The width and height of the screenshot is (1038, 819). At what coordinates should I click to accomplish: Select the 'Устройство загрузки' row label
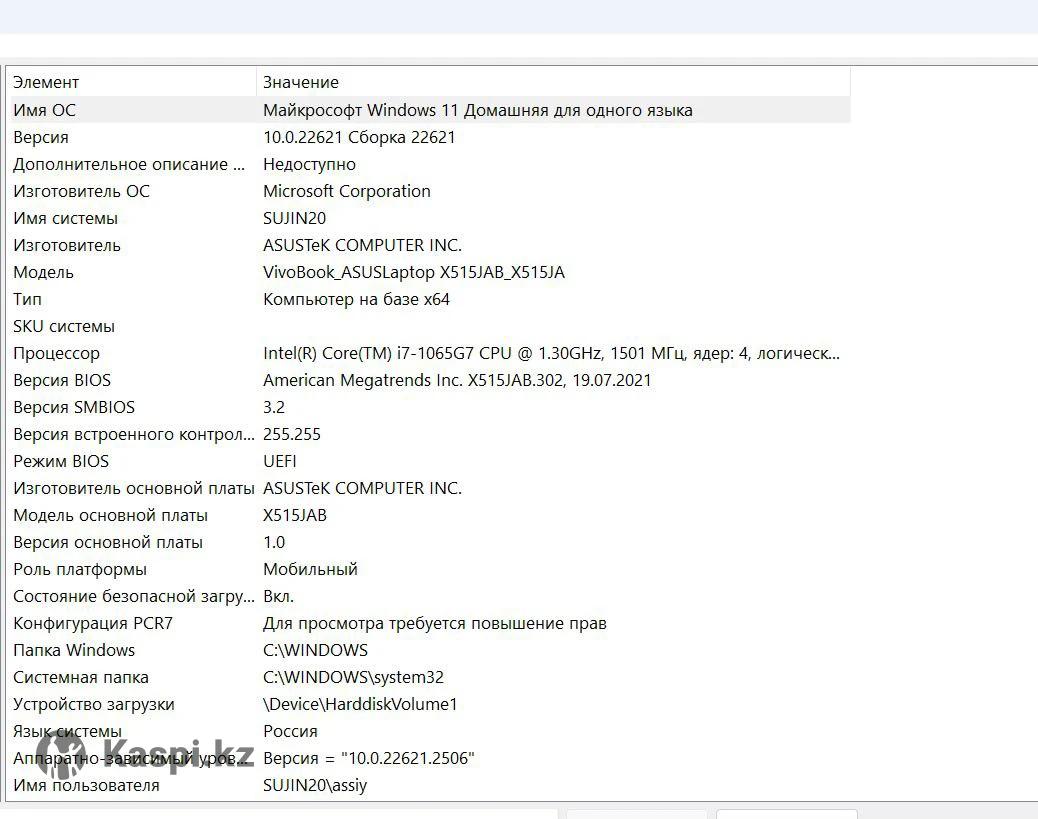point(94,704)
